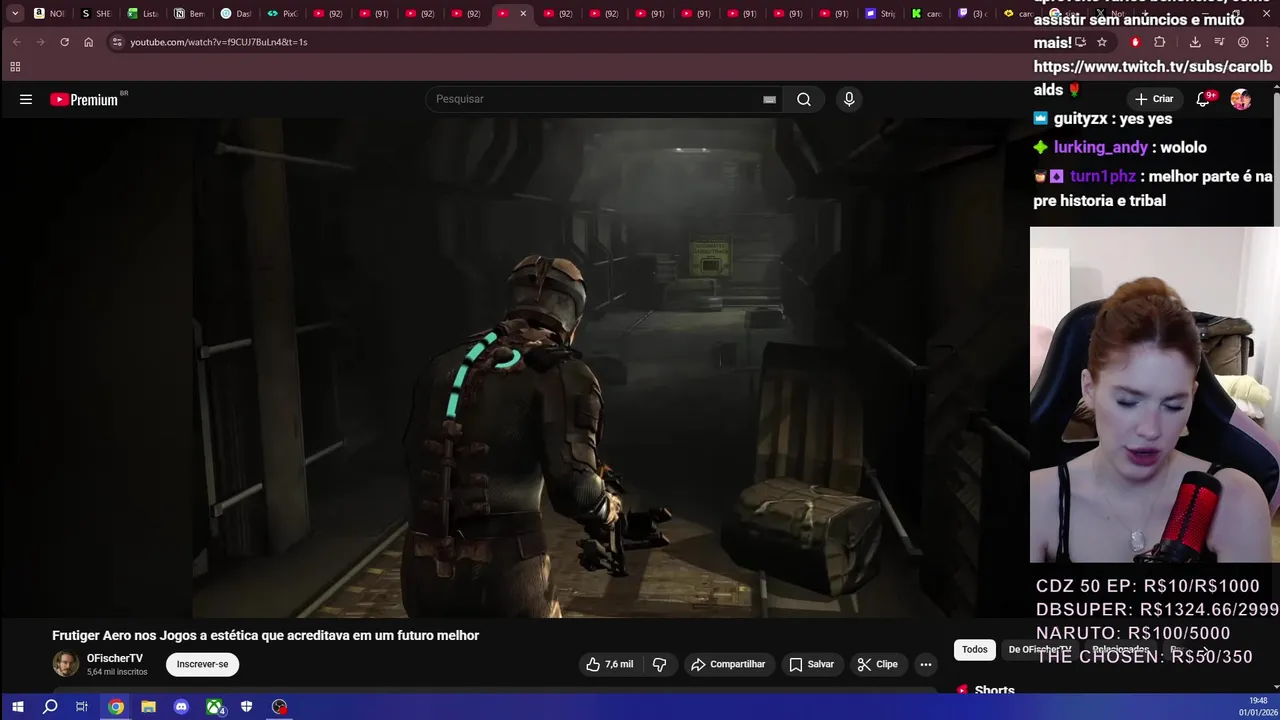Save video with Salvar button
1280x720 pixels.
[x=811, y=664]
